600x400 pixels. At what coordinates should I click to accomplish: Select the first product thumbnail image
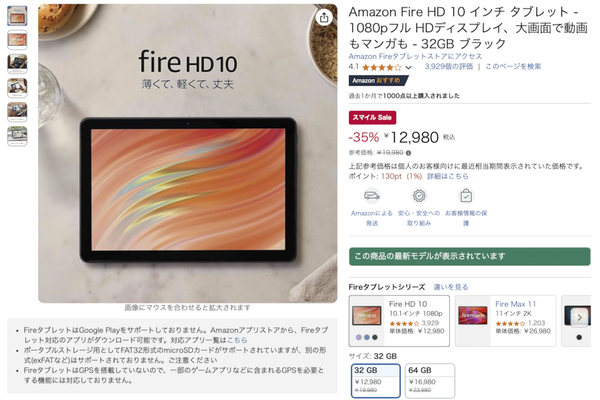(17, 16)
